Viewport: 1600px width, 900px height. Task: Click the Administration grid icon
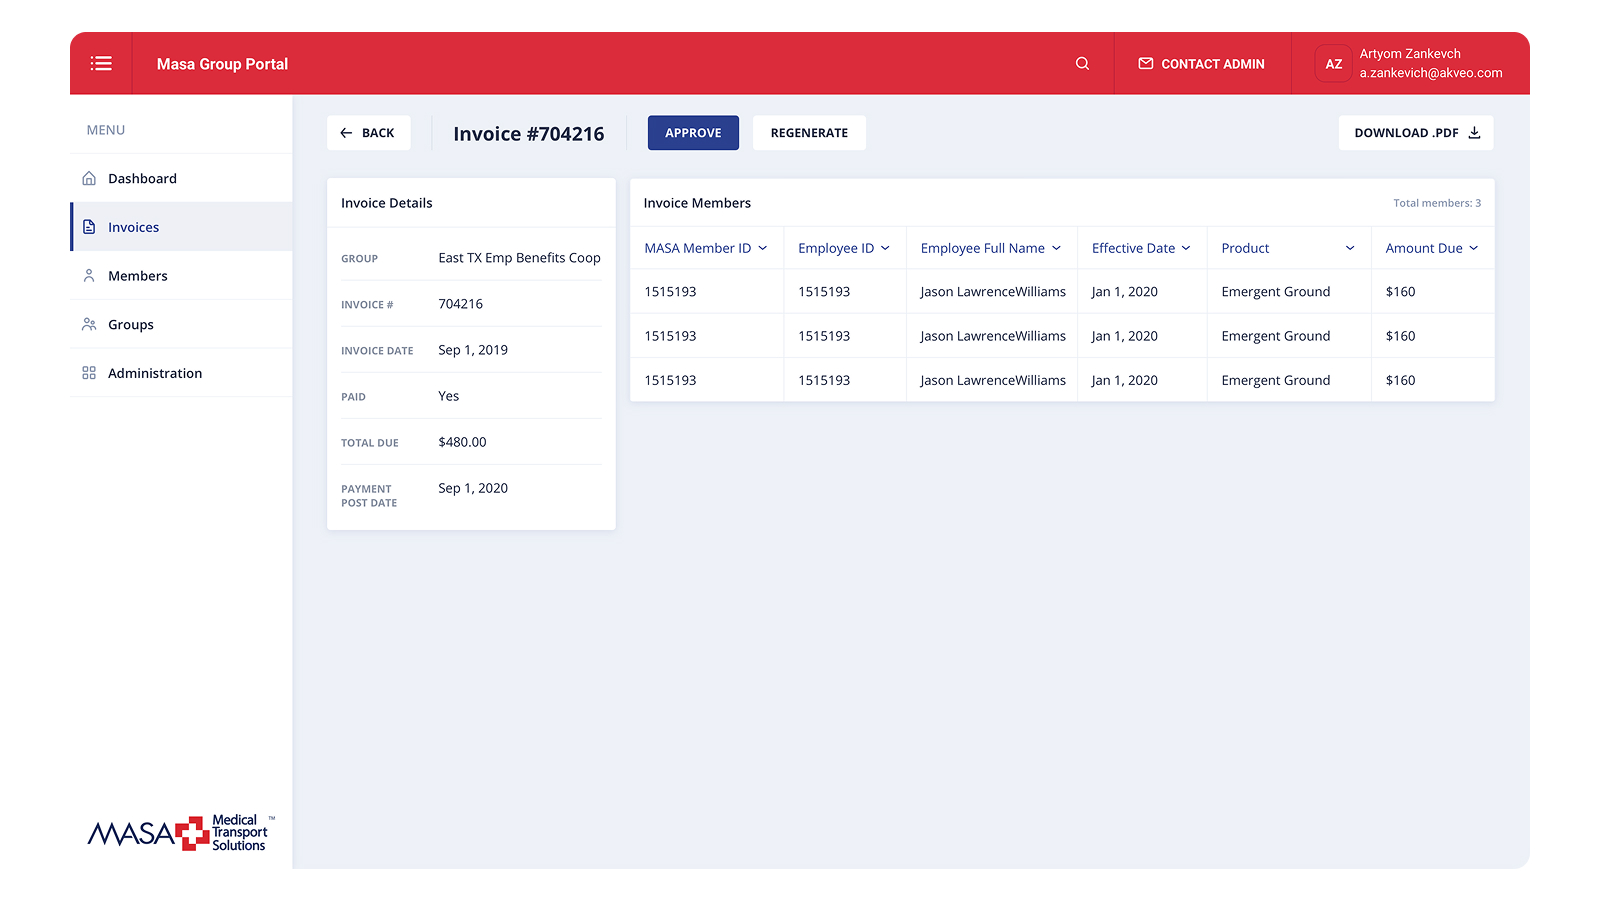point(89,373)
